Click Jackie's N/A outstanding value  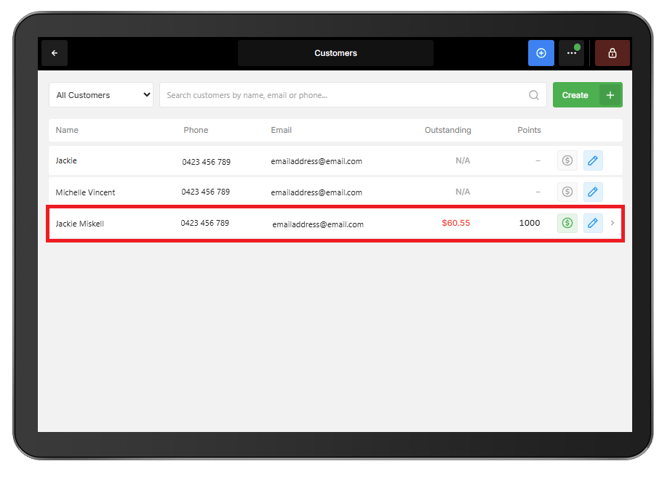(x=463, y=161)
